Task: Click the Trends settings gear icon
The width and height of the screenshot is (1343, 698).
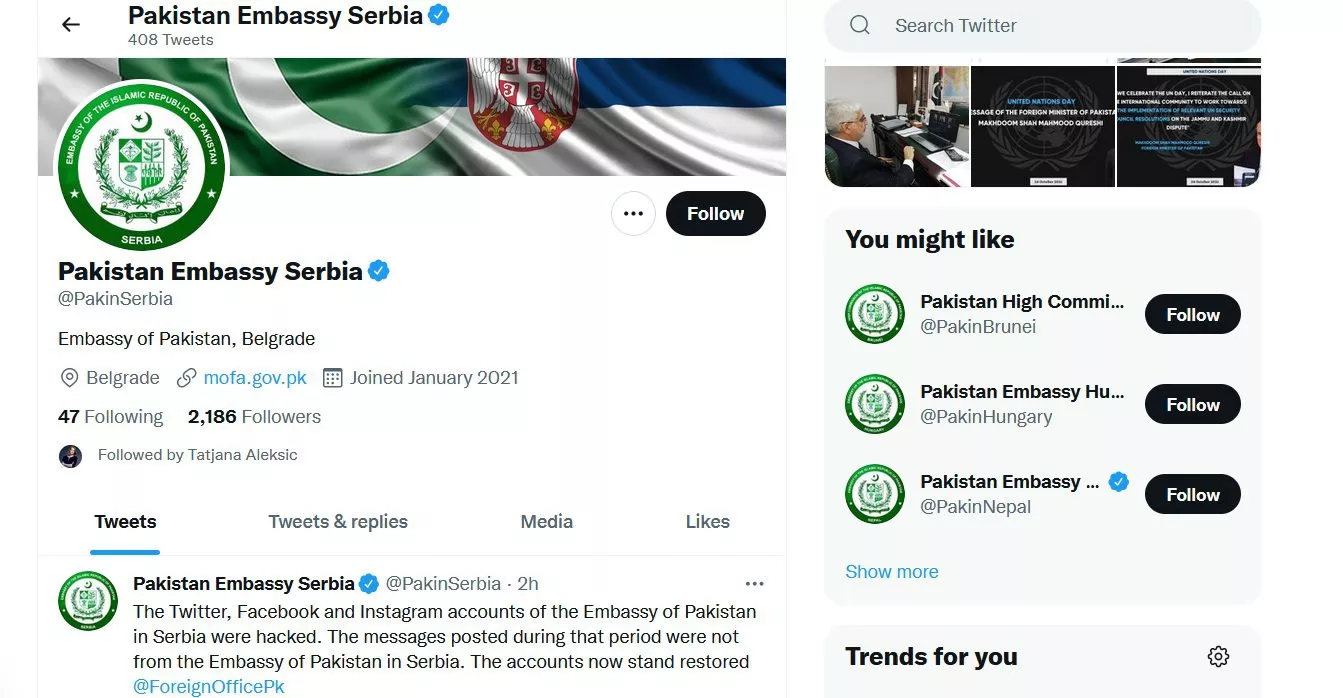Action: (1218, 657)
